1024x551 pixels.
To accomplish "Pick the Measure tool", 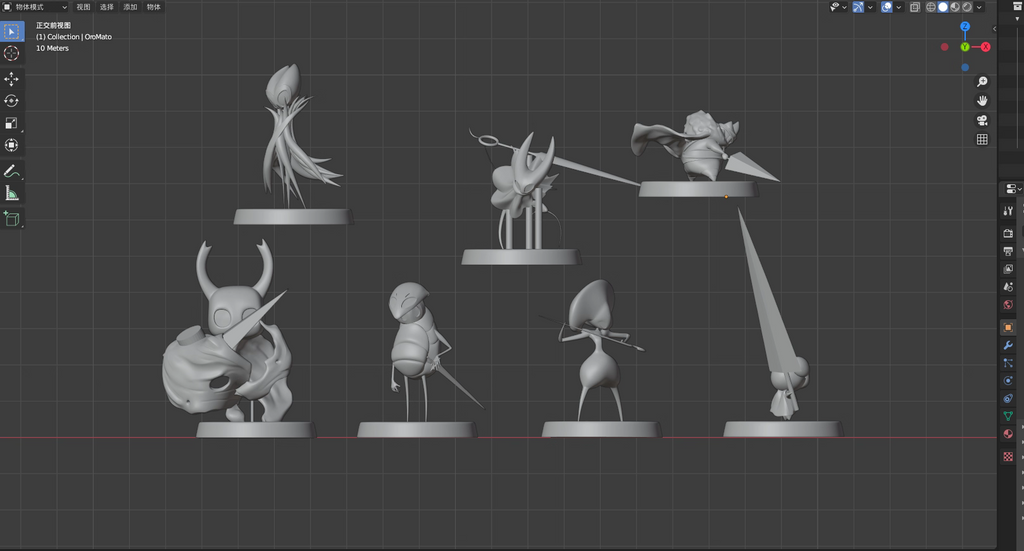I will coord(12,193).
